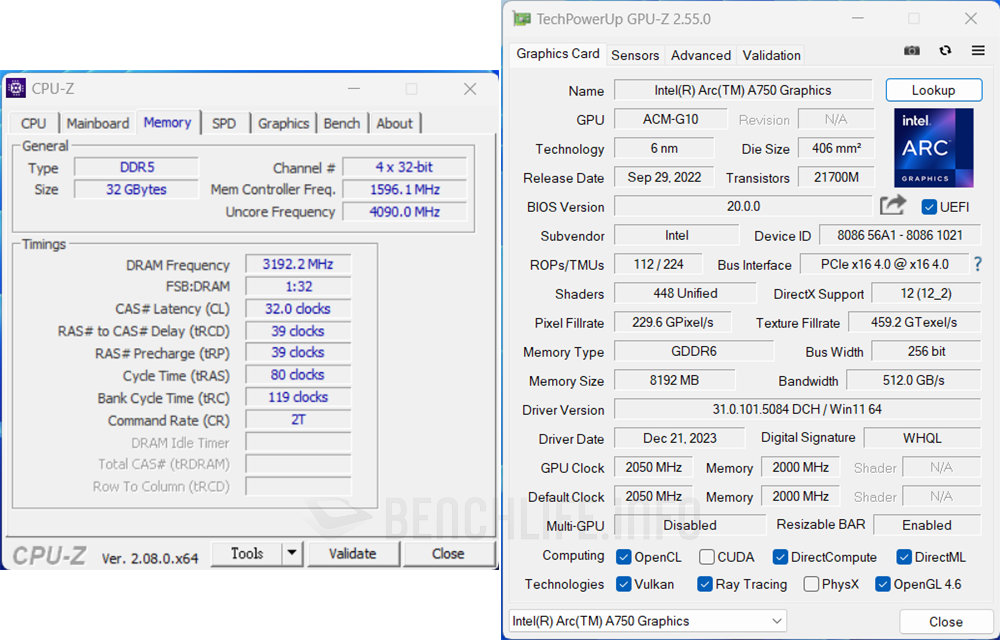The height and width of the screenshot is (640, 1000).
Task: Open the Advanced tab in GPU-Z
Action: [x=701, y=55]
